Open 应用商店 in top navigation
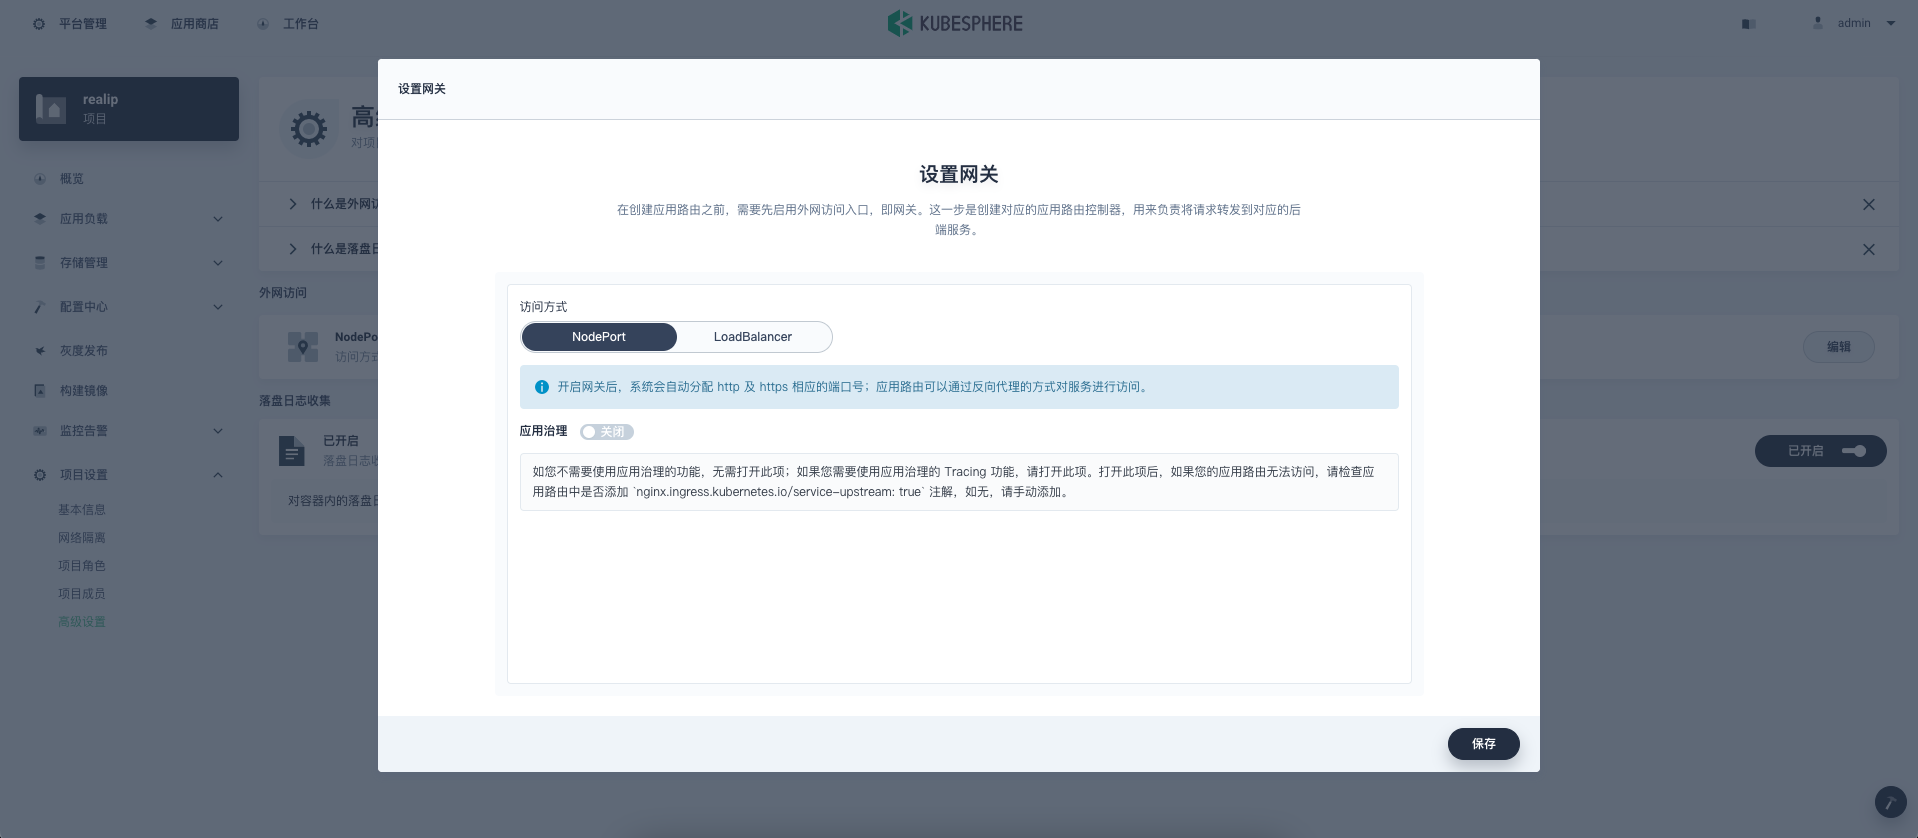 point(194,24)
